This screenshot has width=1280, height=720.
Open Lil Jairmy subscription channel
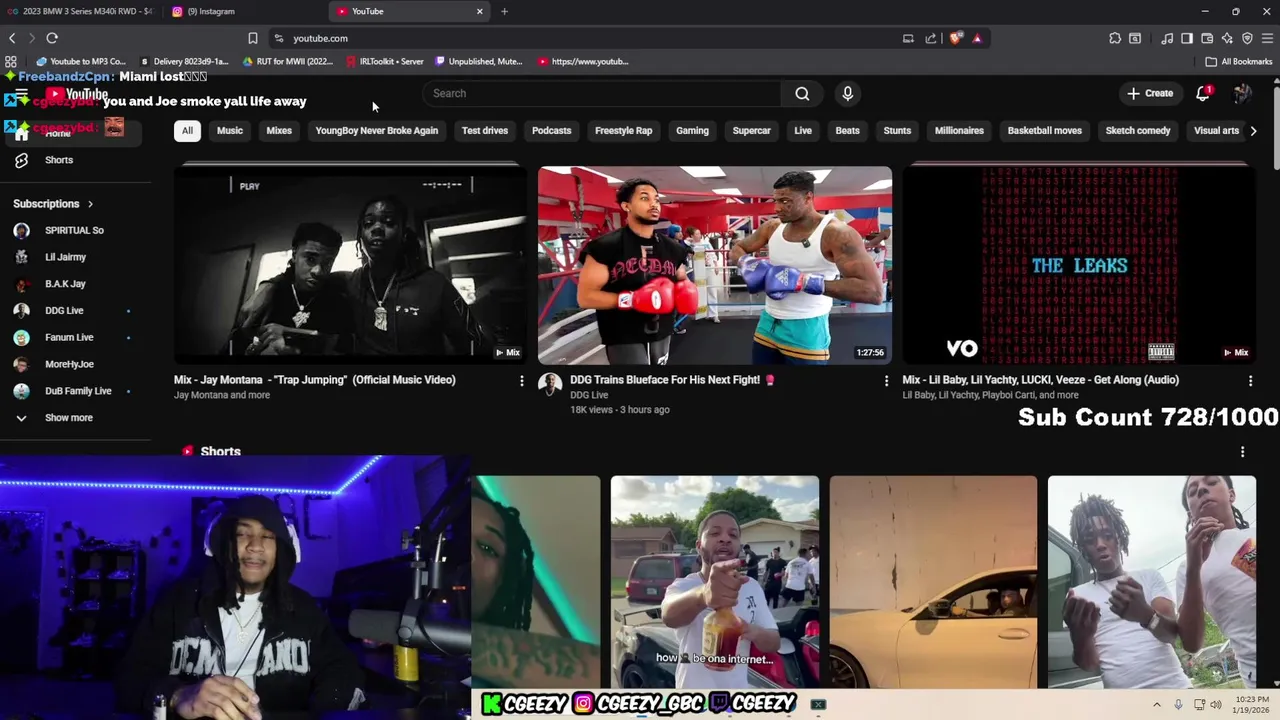(x=72, y=257)
